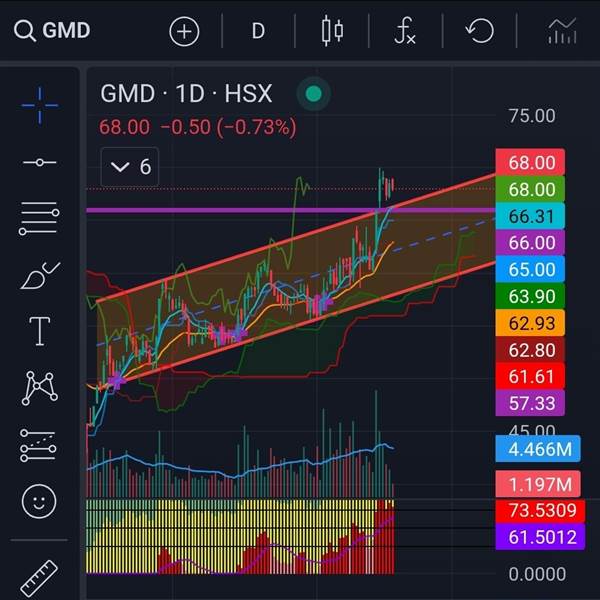
Task: Click the dark red 62.80 label
Action: coord(530,350)
